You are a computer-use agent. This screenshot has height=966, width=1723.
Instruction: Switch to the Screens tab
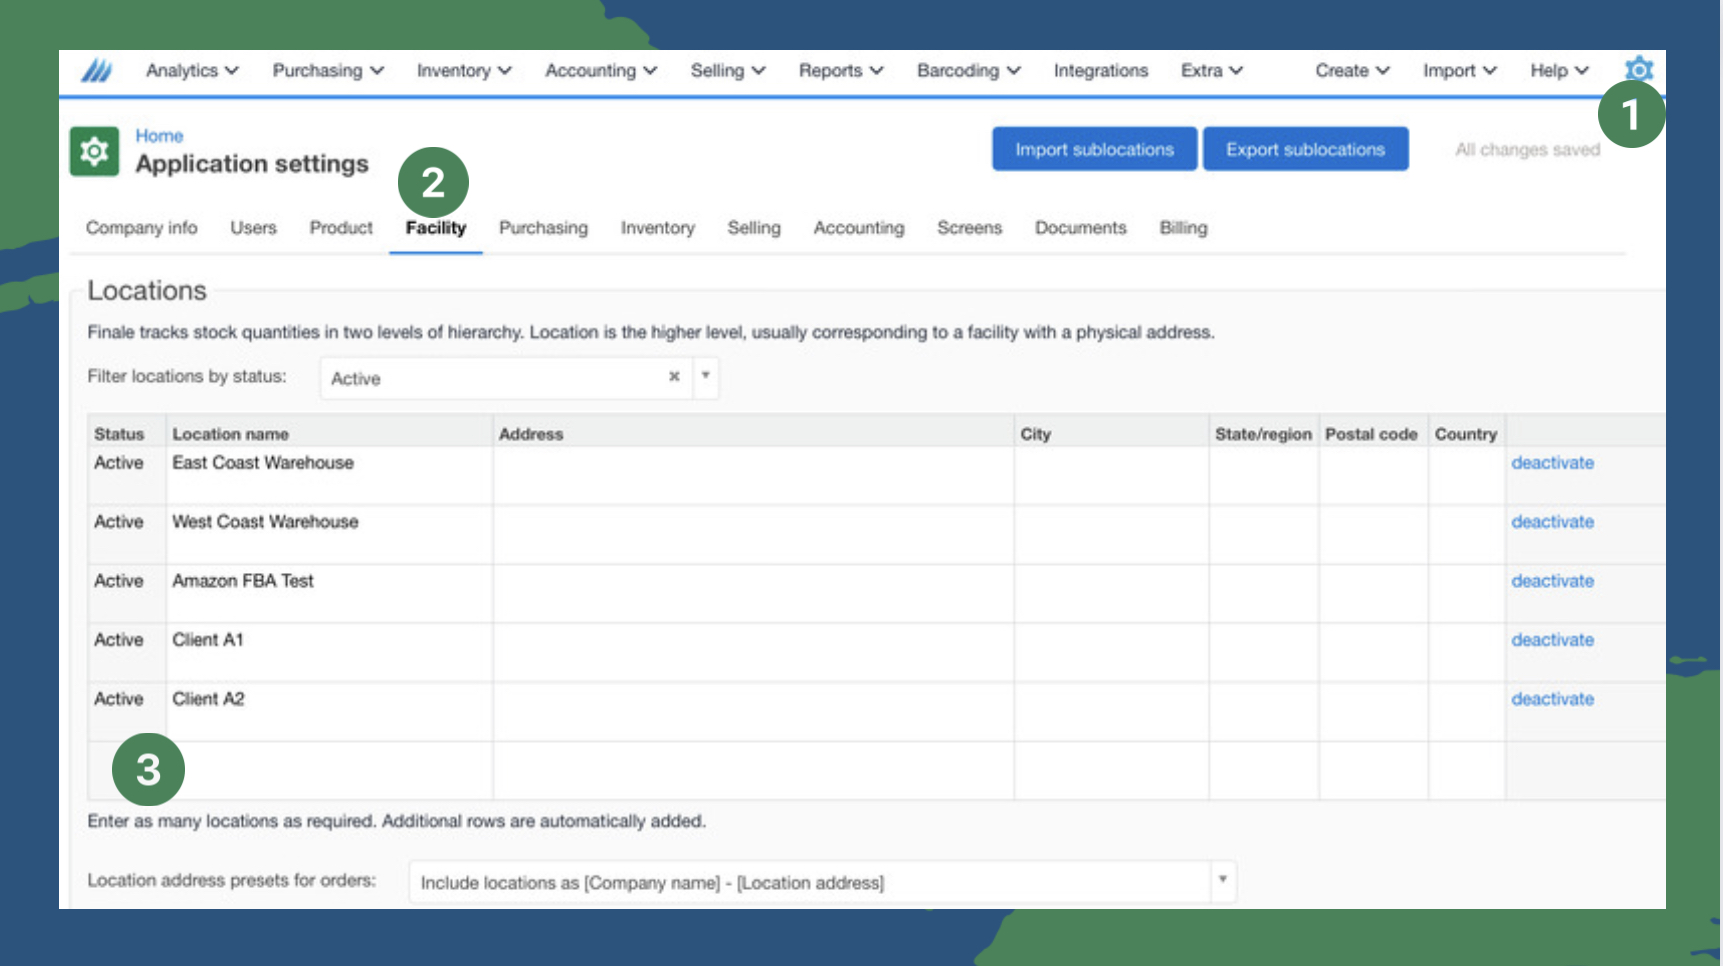(x=969, y=228)
